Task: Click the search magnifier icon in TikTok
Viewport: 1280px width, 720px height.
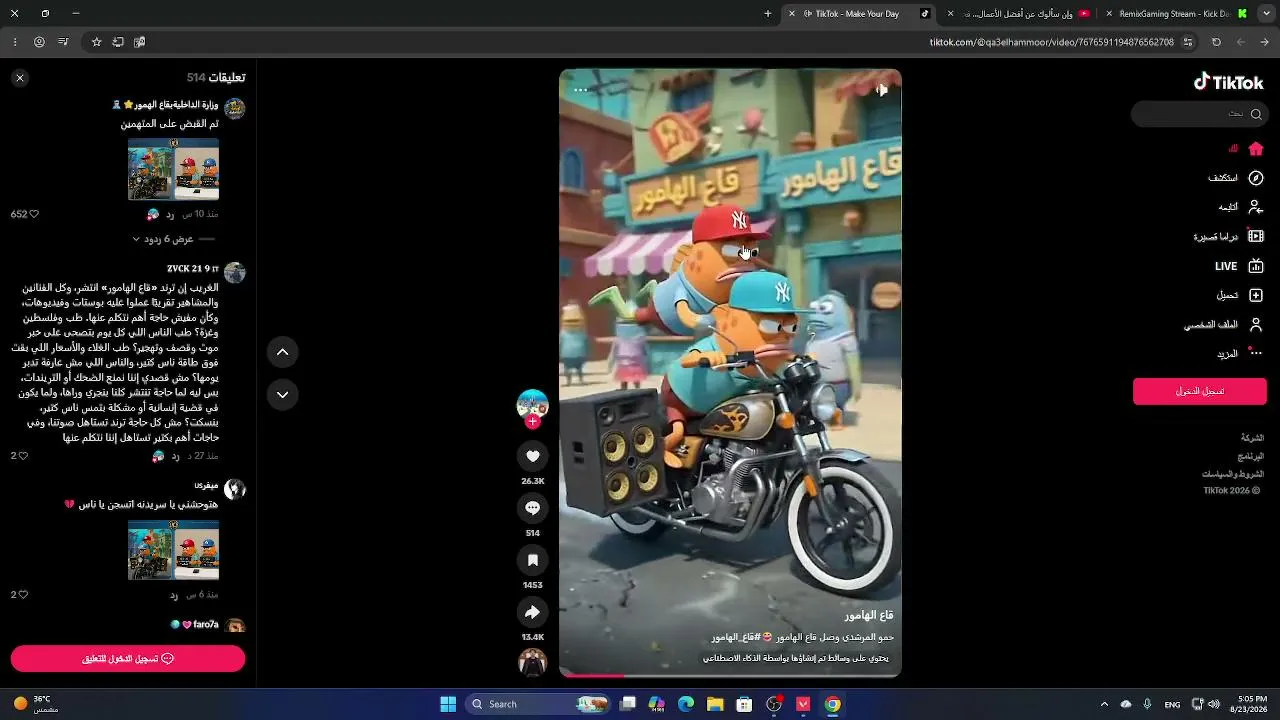Action: (1256, 114)
